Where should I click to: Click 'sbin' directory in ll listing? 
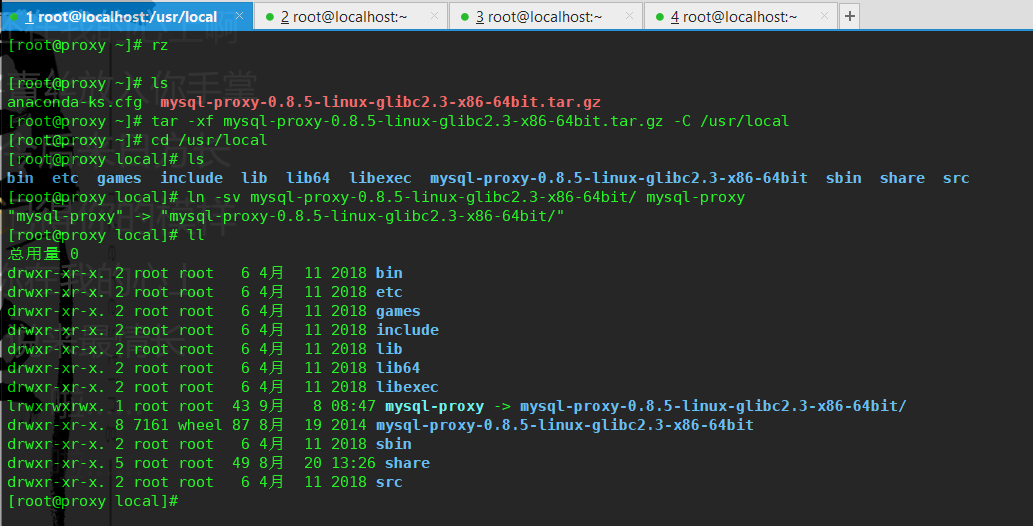point(393,444)
